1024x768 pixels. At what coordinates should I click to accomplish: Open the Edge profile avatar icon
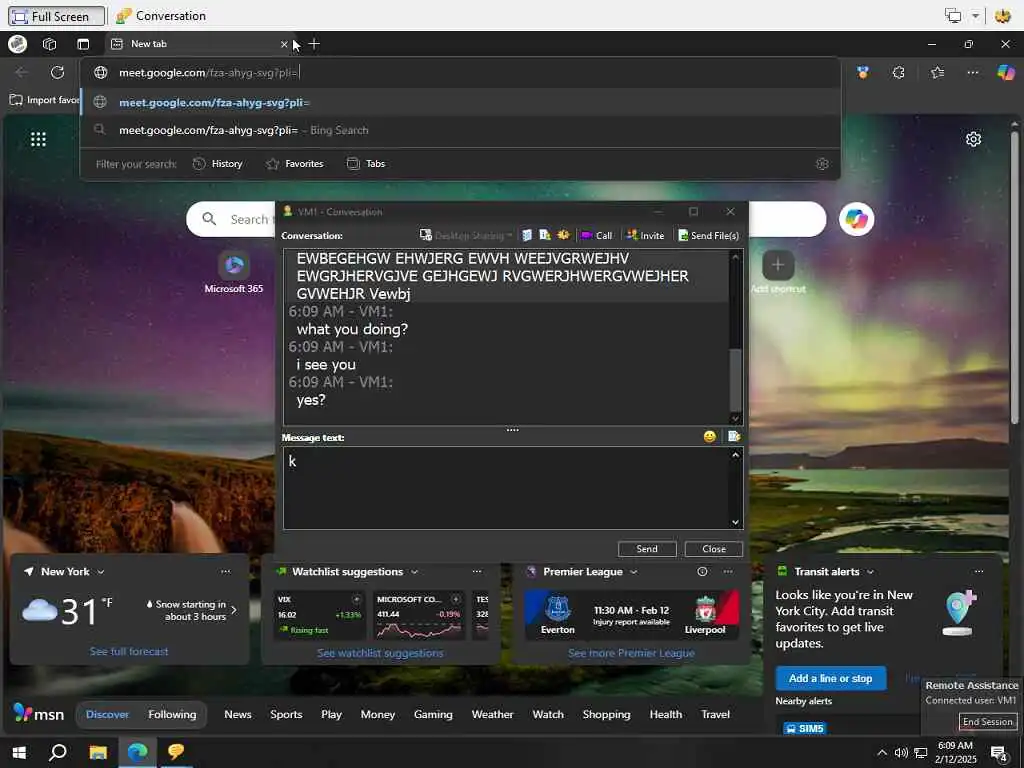point(18,44)
